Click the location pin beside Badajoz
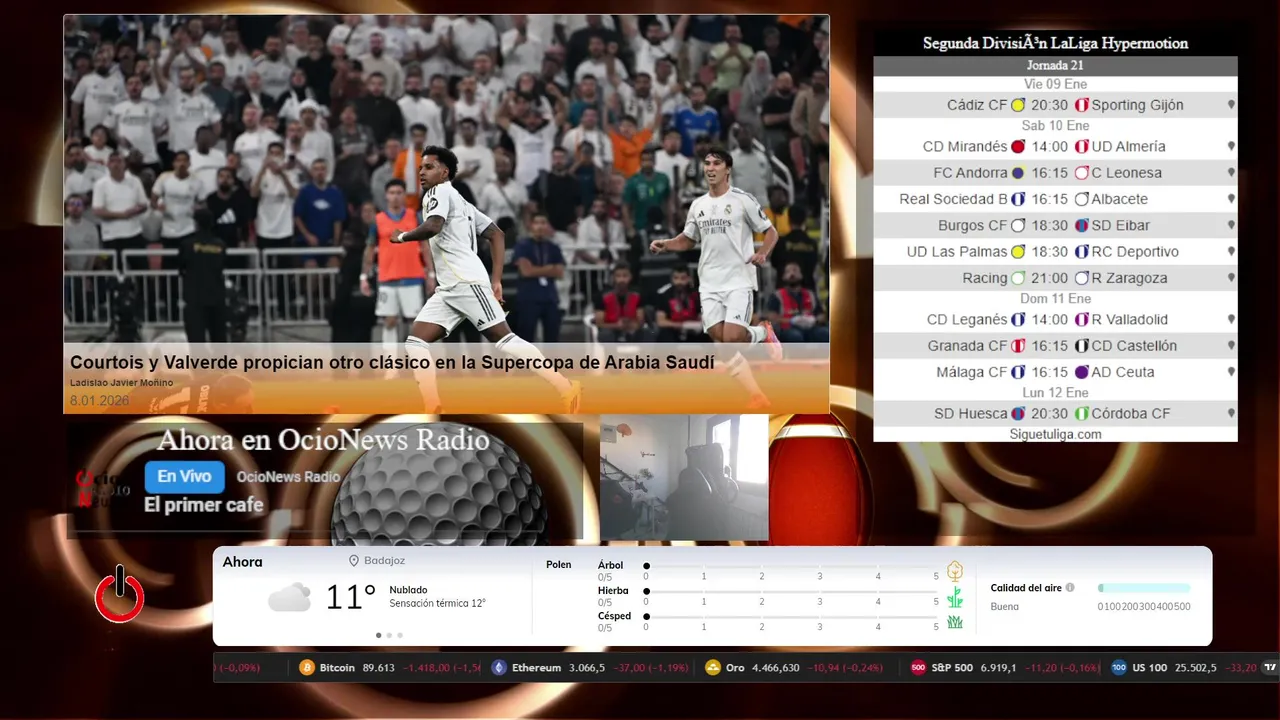The height and width of the screenshot is (720, 1280). click(x=354, y=561)
